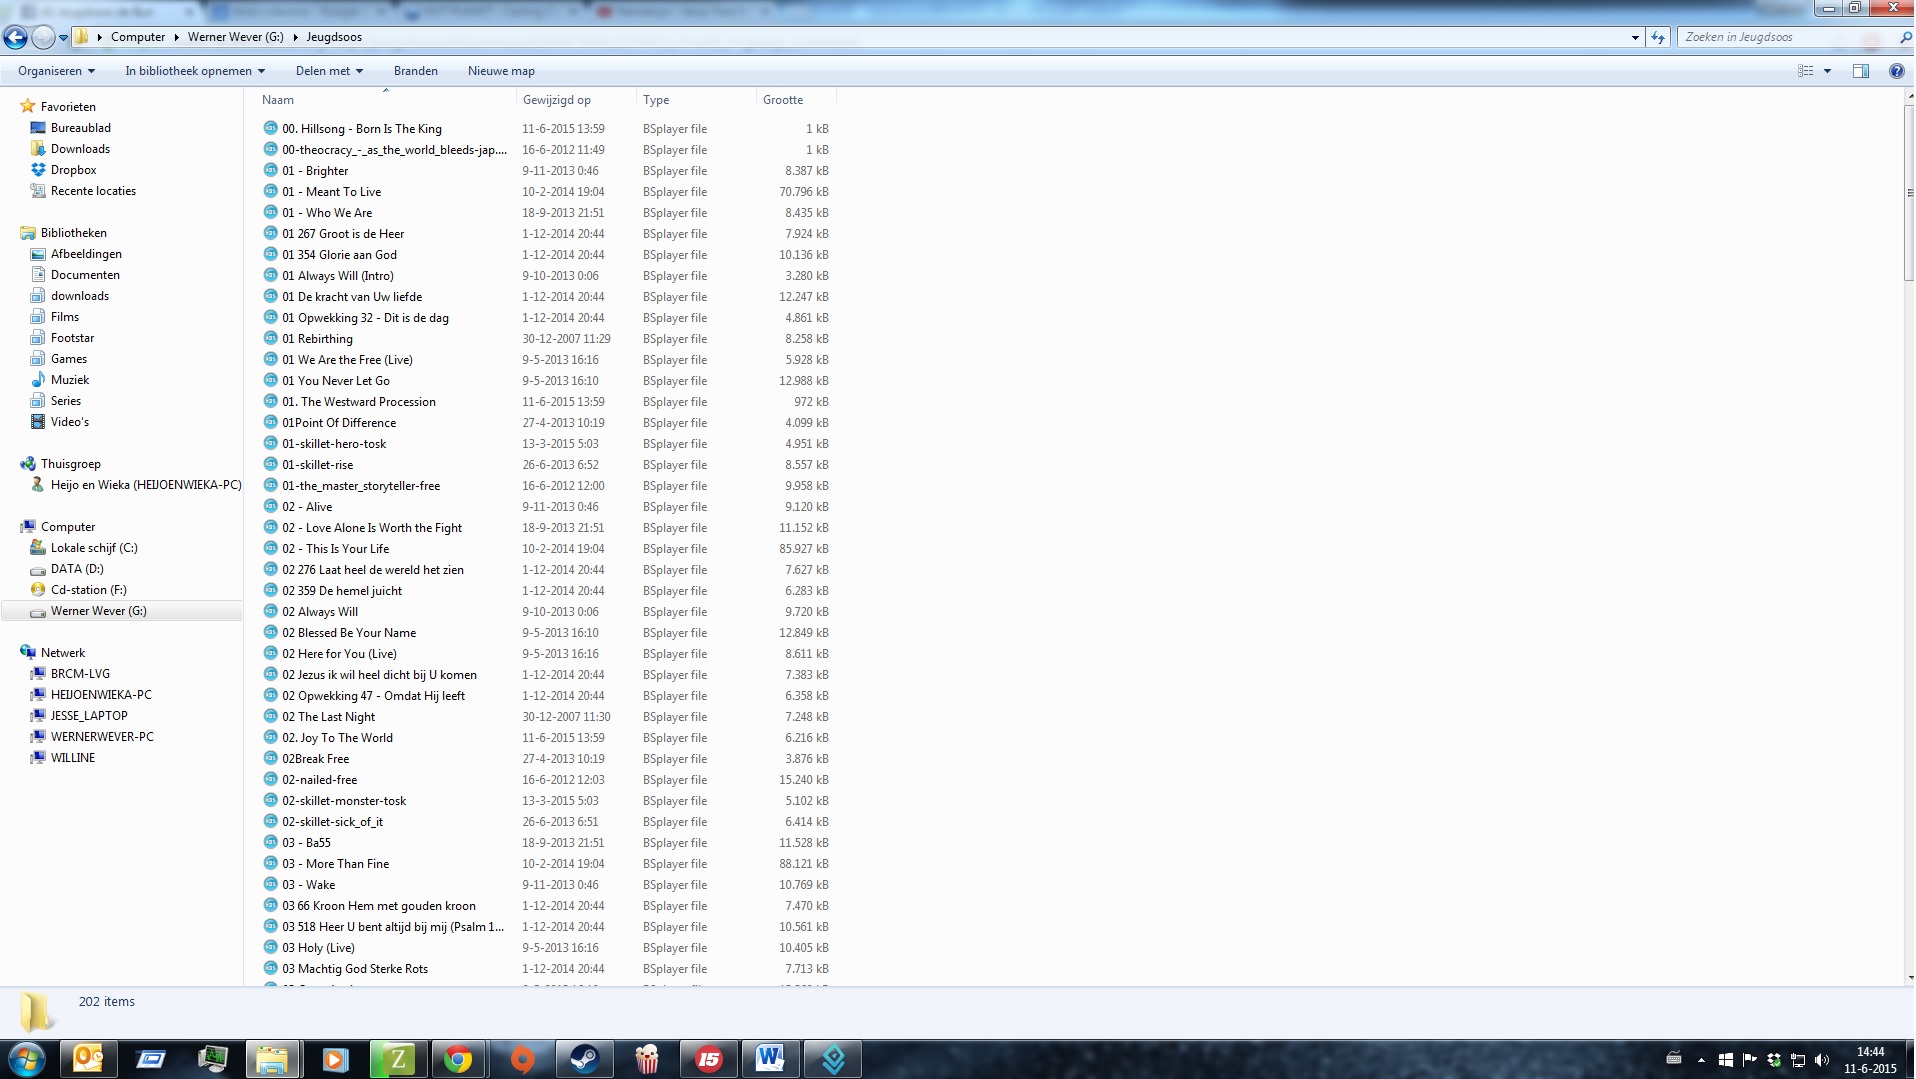Select the Downloads folder icon in Favorieten
The image size is (1916, 1079).
[x=38, y=149]
